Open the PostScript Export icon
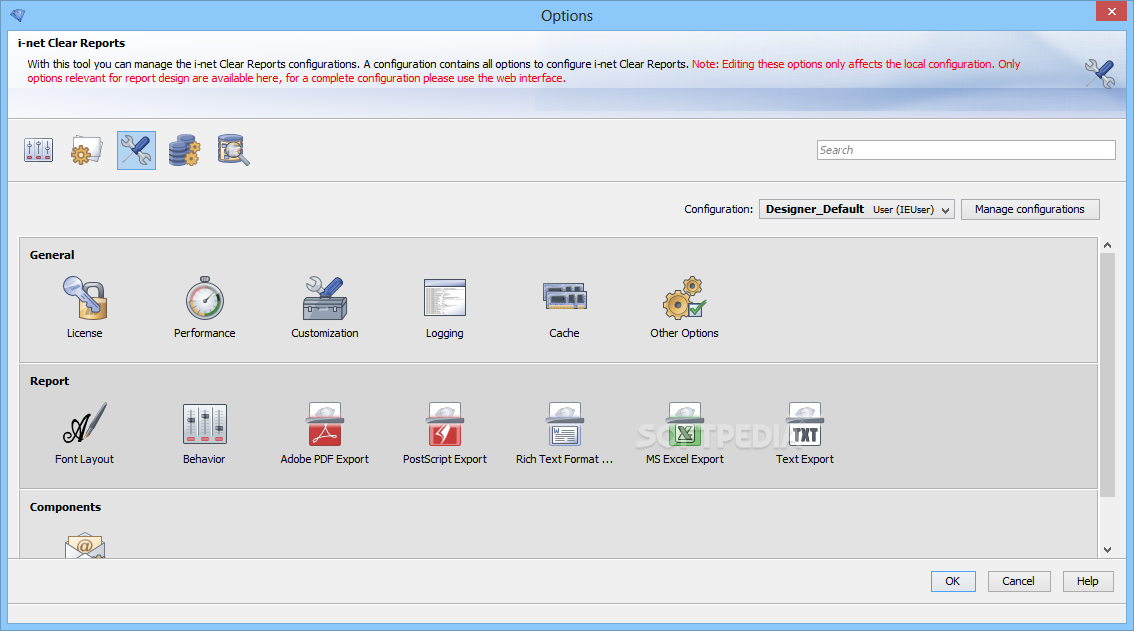 tap(445, 424)
